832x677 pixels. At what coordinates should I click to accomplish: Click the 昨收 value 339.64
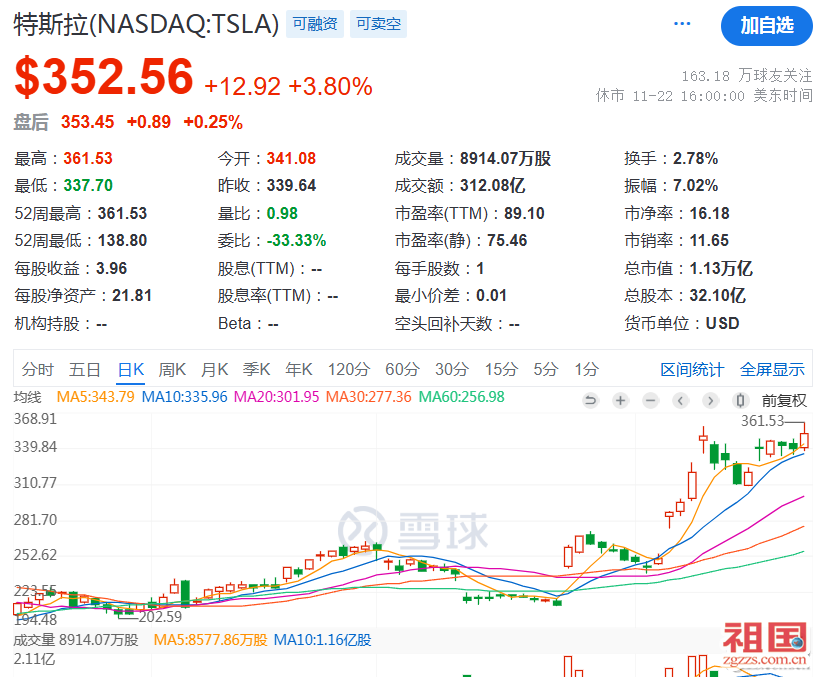[291, 186]
